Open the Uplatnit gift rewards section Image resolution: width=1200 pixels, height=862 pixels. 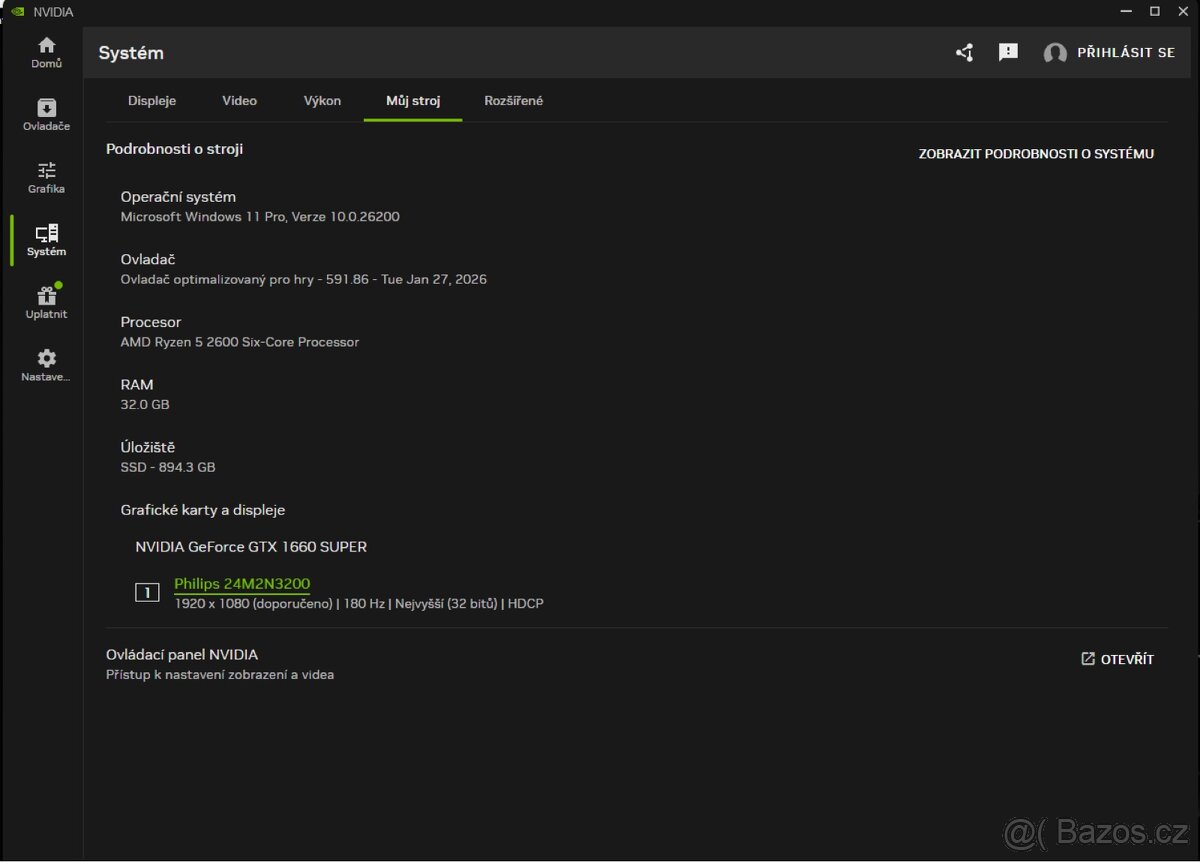[x=46, y=302]
